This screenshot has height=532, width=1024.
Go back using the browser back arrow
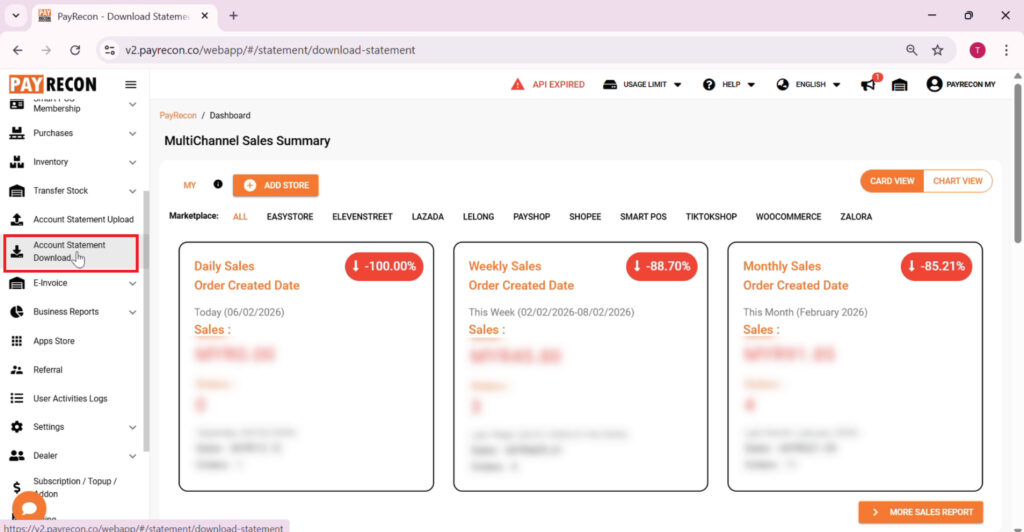click(x=18, y=50)
